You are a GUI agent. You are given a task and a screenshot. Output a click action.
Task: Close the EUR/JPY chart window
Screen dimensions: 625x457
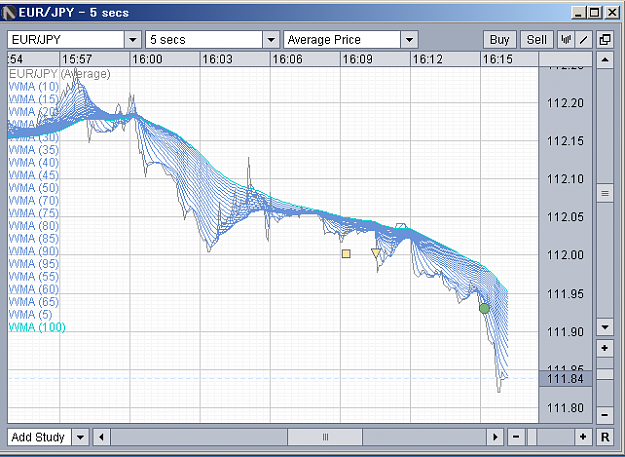[x=612, y=13]
